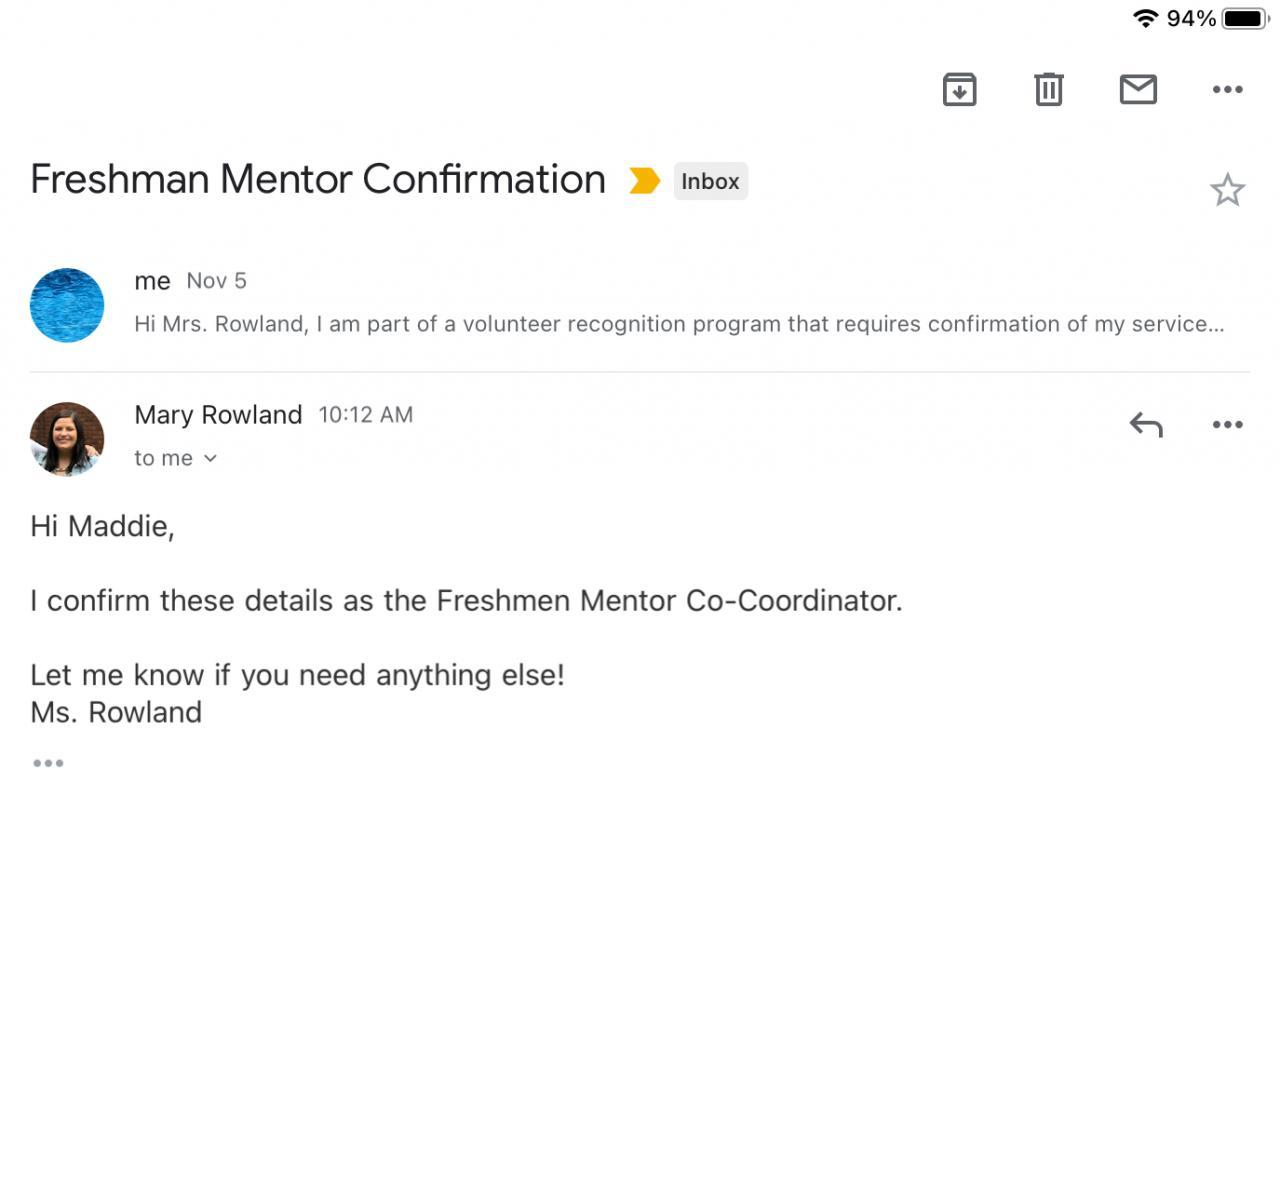Tap the Freshman Mentor Confirmation subject title

[318, 180]
